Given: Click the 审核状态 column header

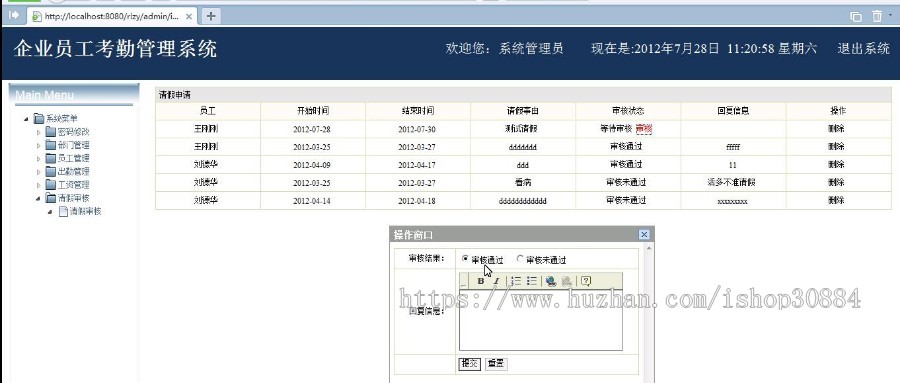Looking at the screenshot, I should pos(628,111).
